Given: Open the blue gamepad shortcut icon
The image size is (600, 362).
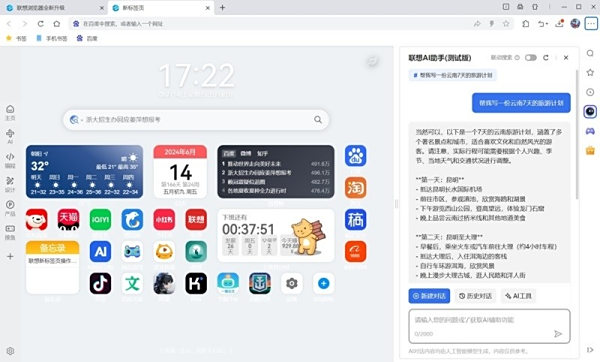Looking at the screenshot, I should point(132,251).
